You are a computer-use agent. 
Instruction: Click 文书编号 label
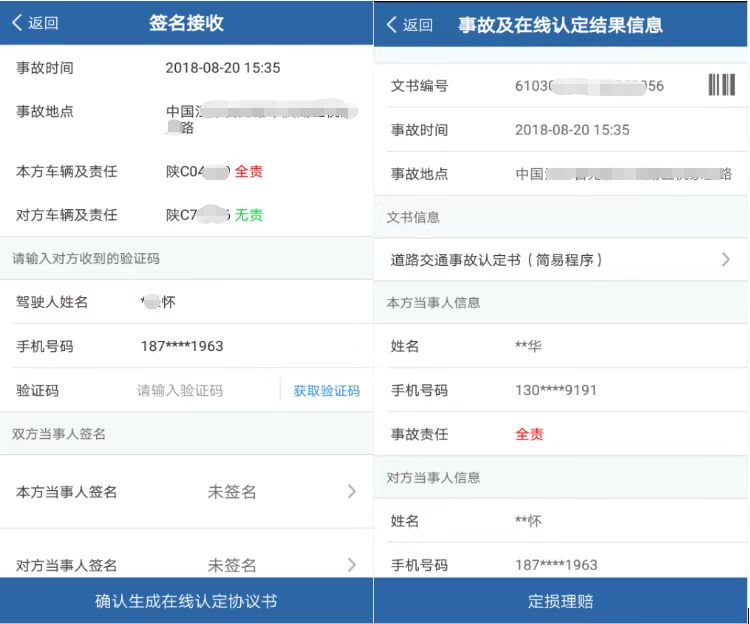(419, 86)
